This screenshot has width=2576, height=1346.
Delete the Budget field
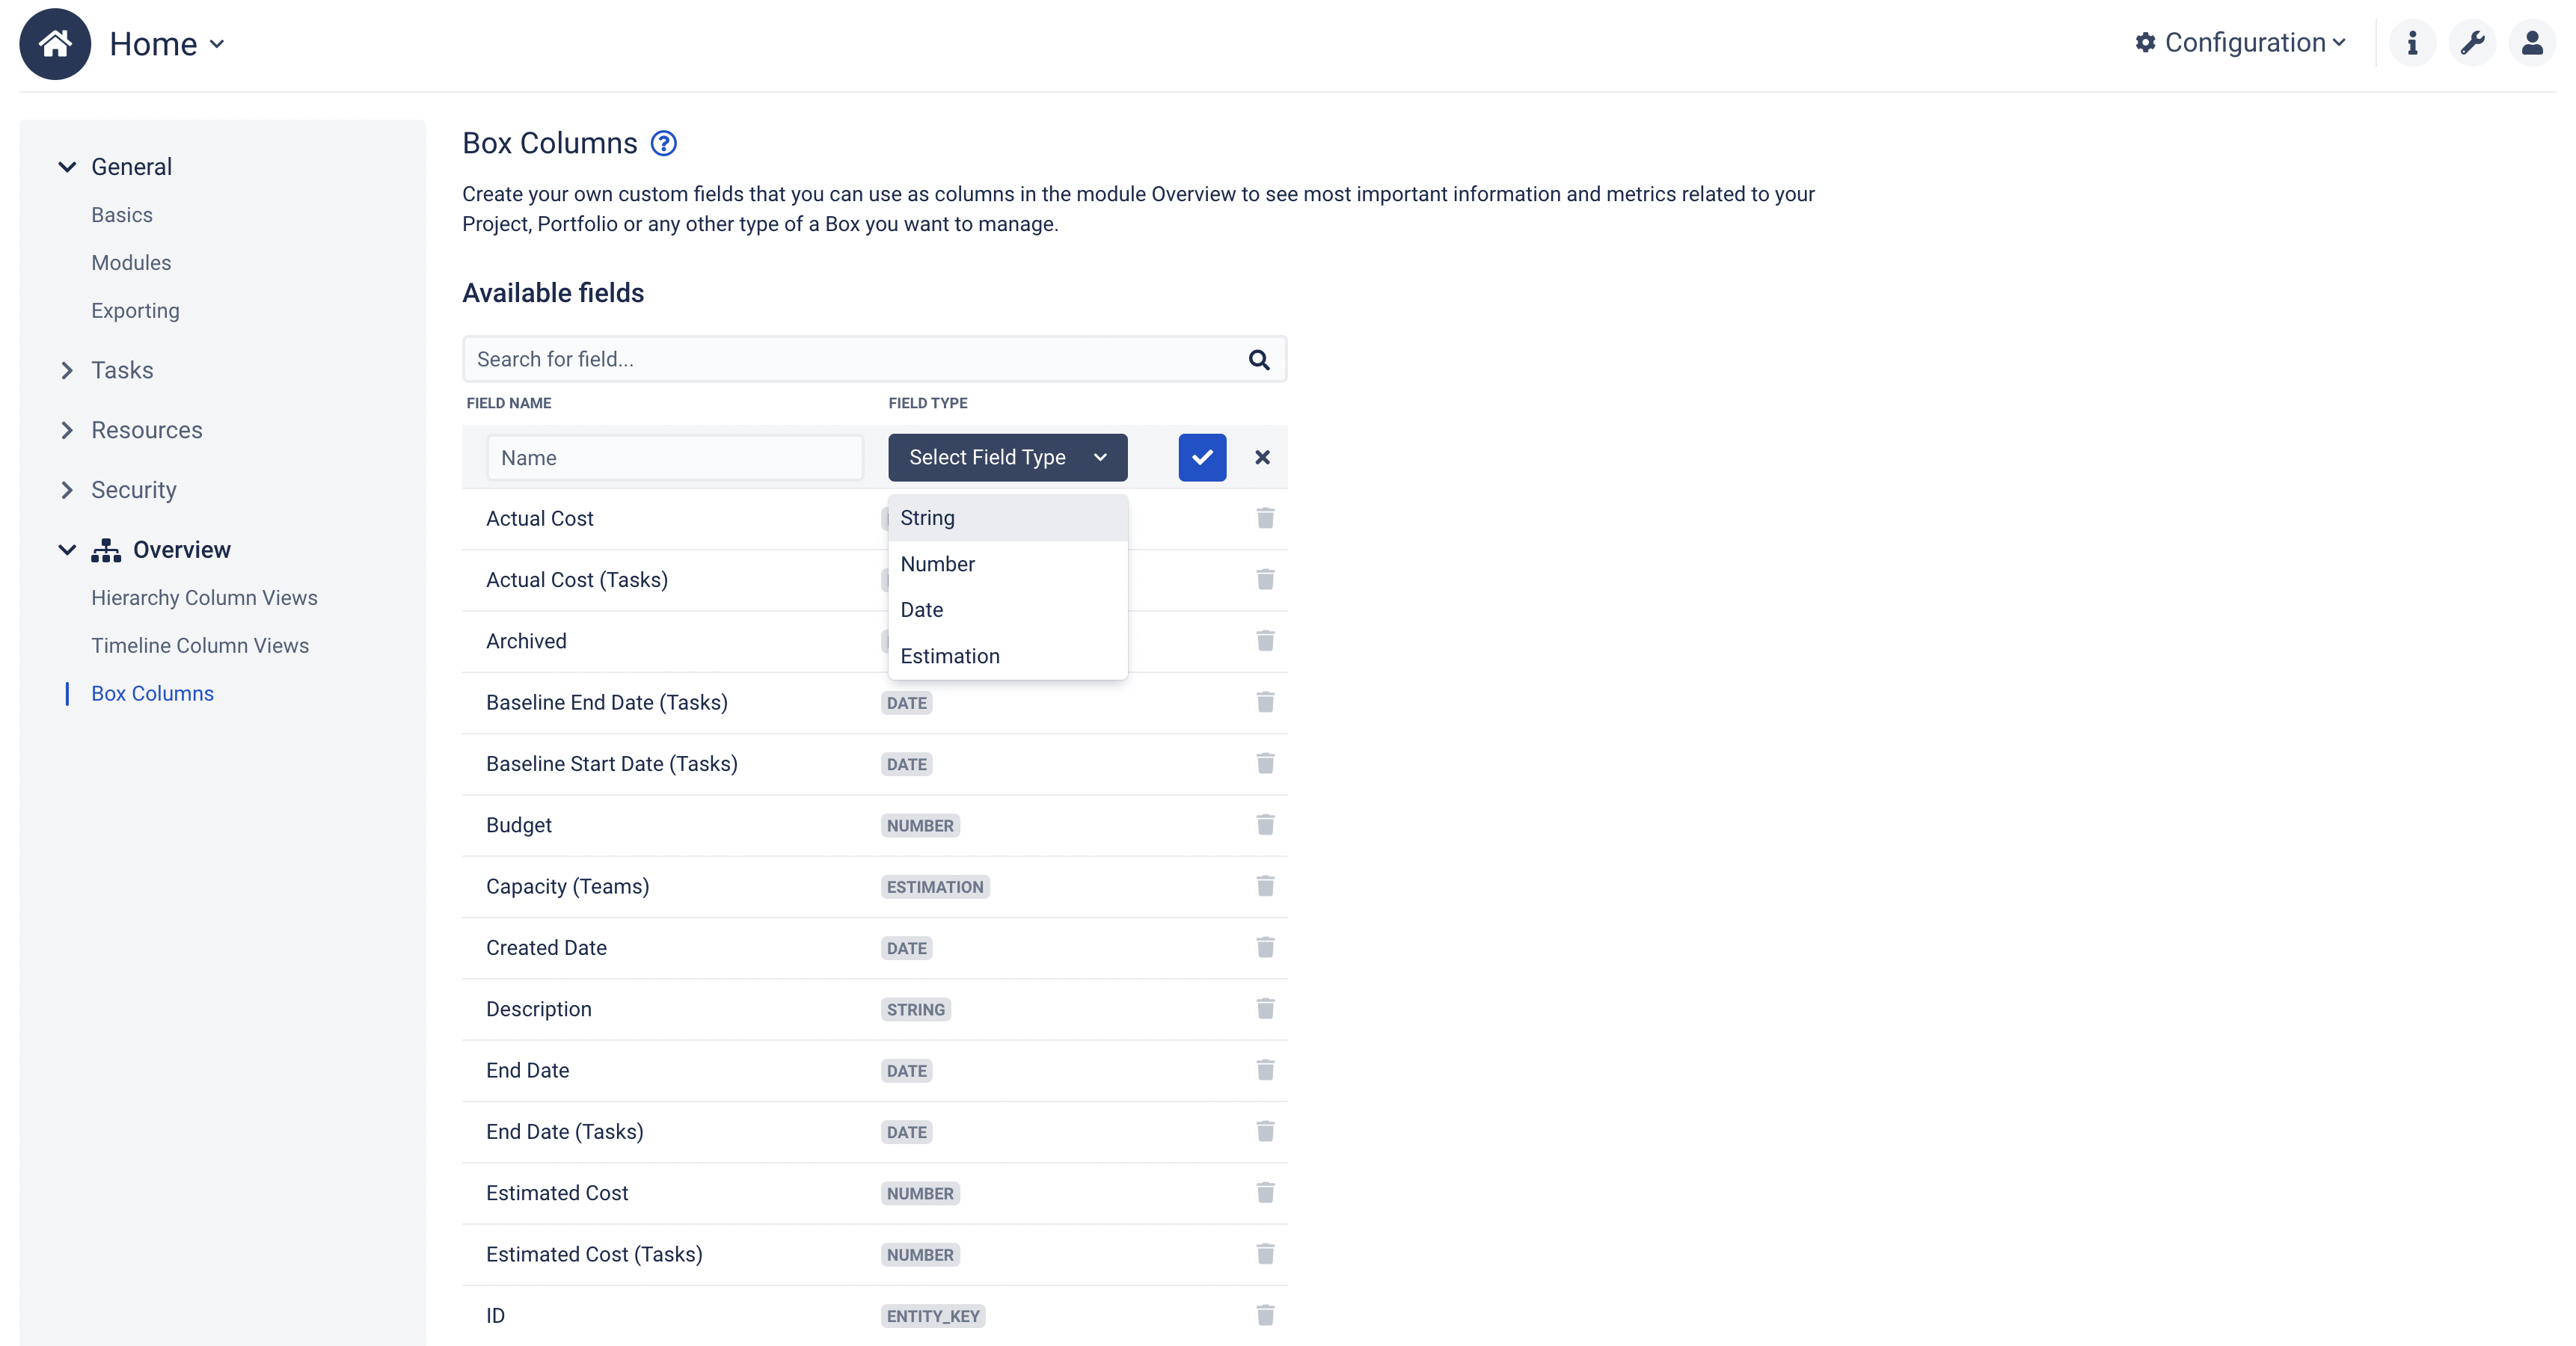[1265, 824]
